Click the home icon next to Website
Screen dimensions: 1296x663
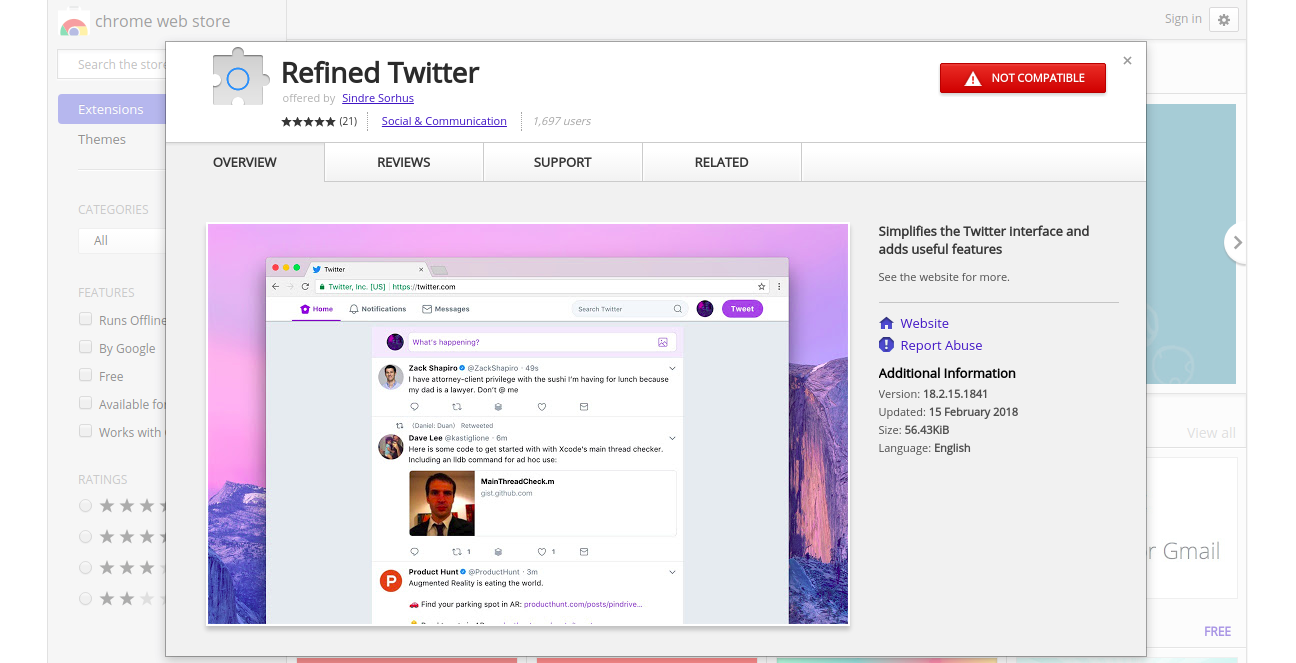click(x=886, y=323)
